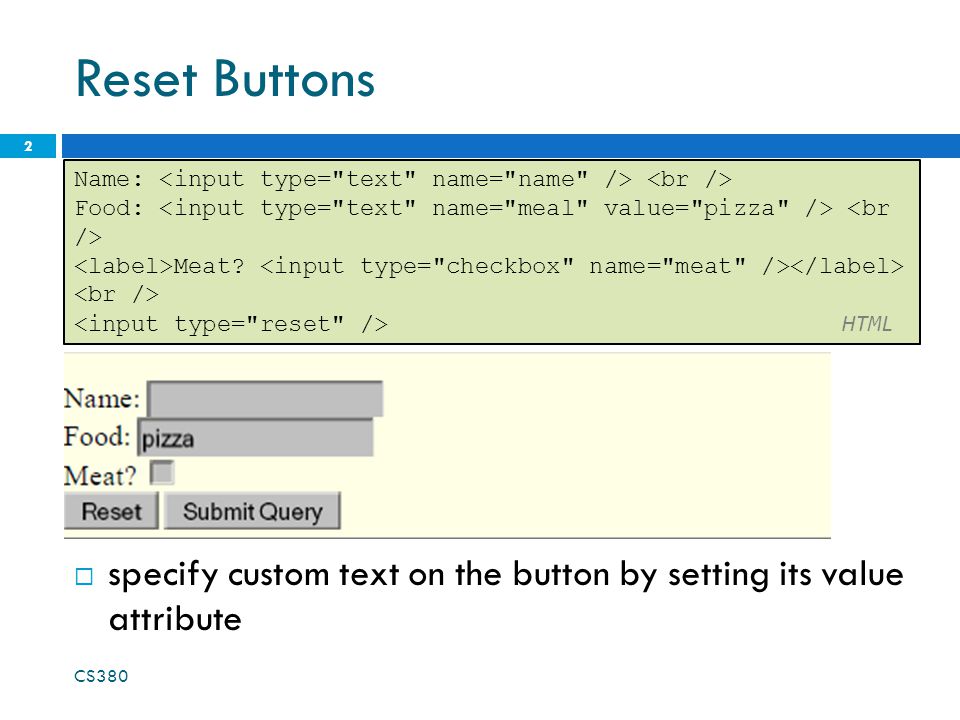Click the CS380 footer text

tap(101, 676)
